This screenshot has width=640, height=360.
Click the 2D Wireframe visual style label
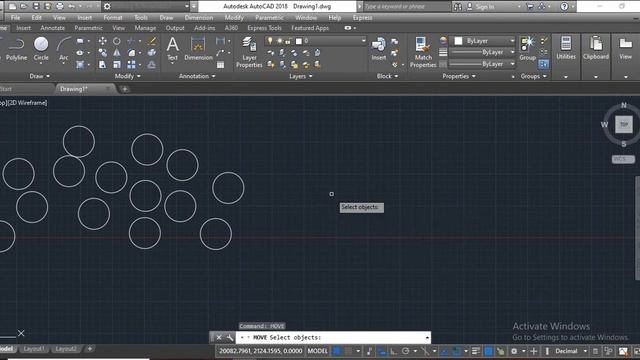[28, 103]
